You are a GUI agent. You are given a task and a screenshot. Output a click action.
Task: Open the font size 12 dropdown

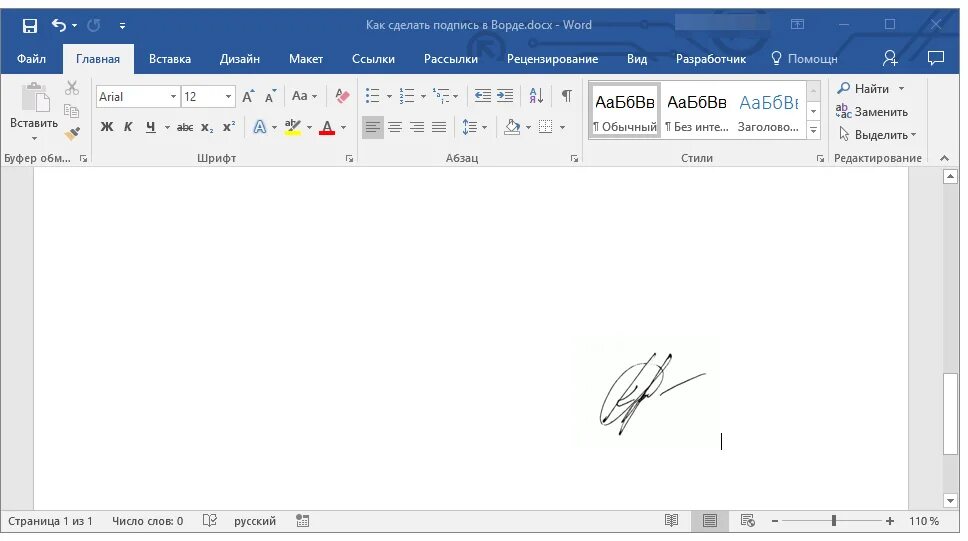click(228, 96)
